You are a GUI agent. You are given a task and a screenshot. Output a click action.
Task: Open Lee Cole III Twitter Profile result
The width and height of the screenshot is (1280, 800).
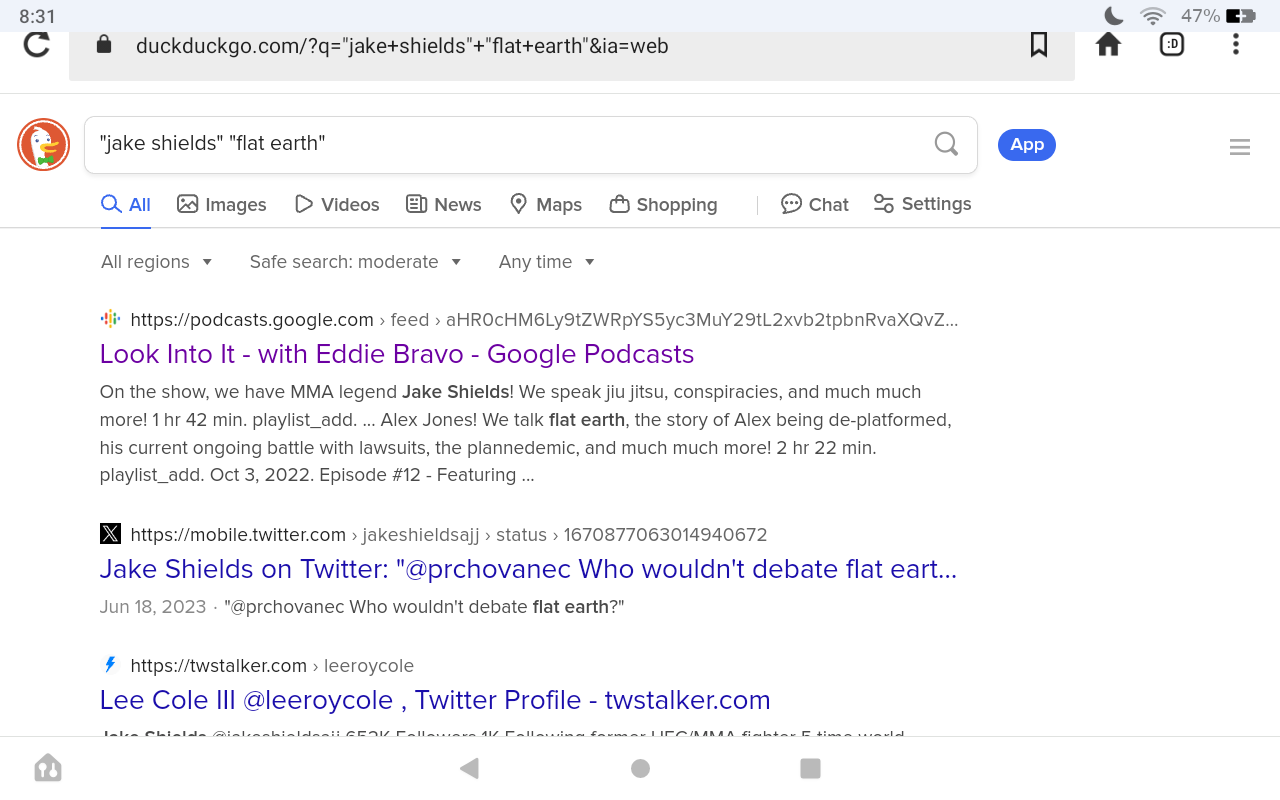click(435, 700)
